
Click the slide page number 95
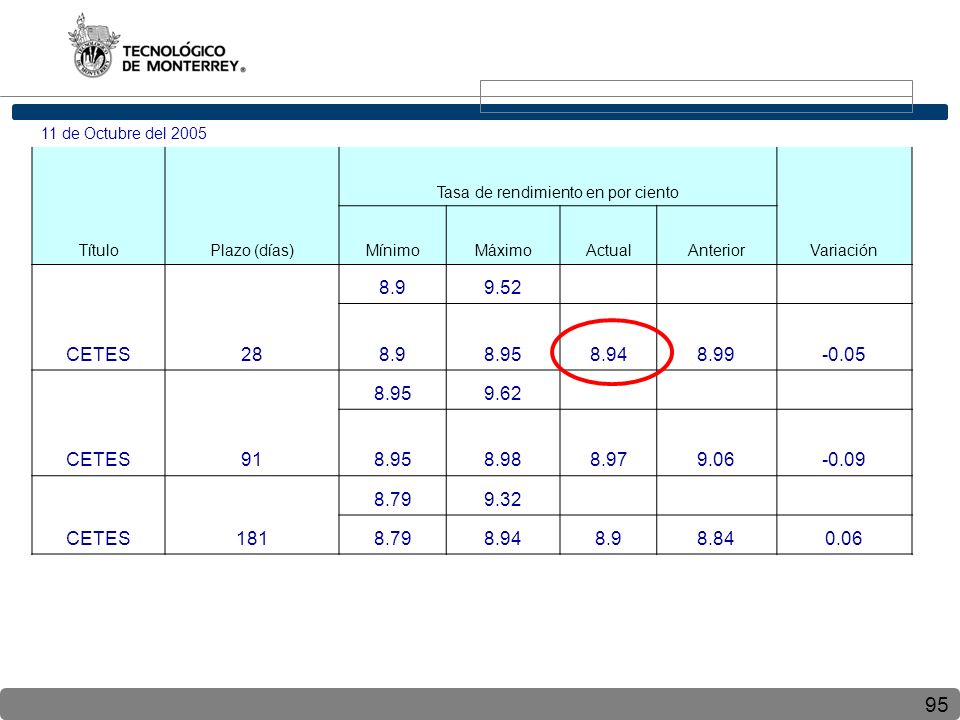(x=936, y=705)
